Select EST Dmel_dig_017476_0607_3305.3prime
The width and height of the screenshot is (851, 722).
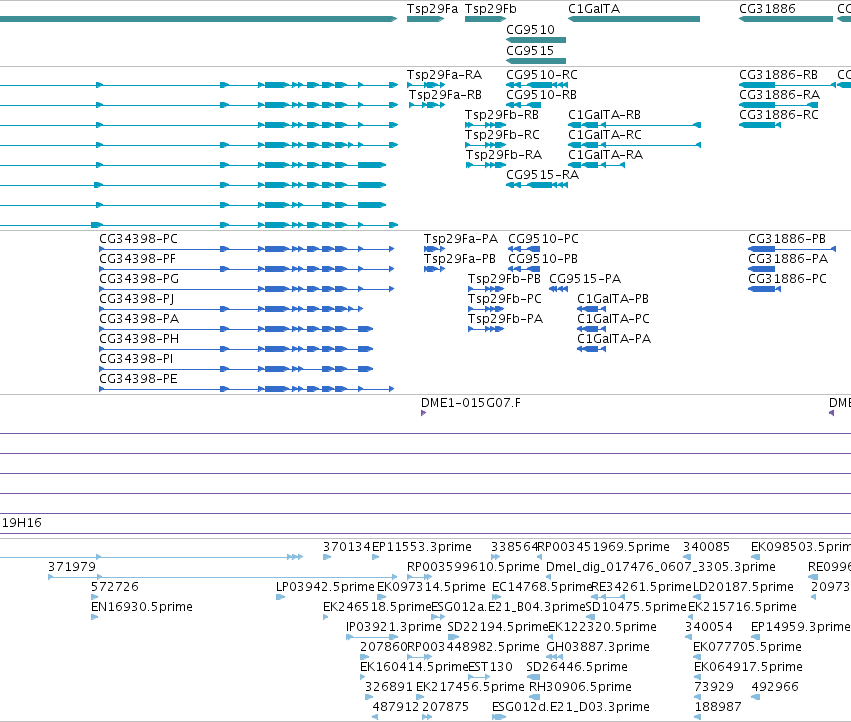click(x=661, y=567)
